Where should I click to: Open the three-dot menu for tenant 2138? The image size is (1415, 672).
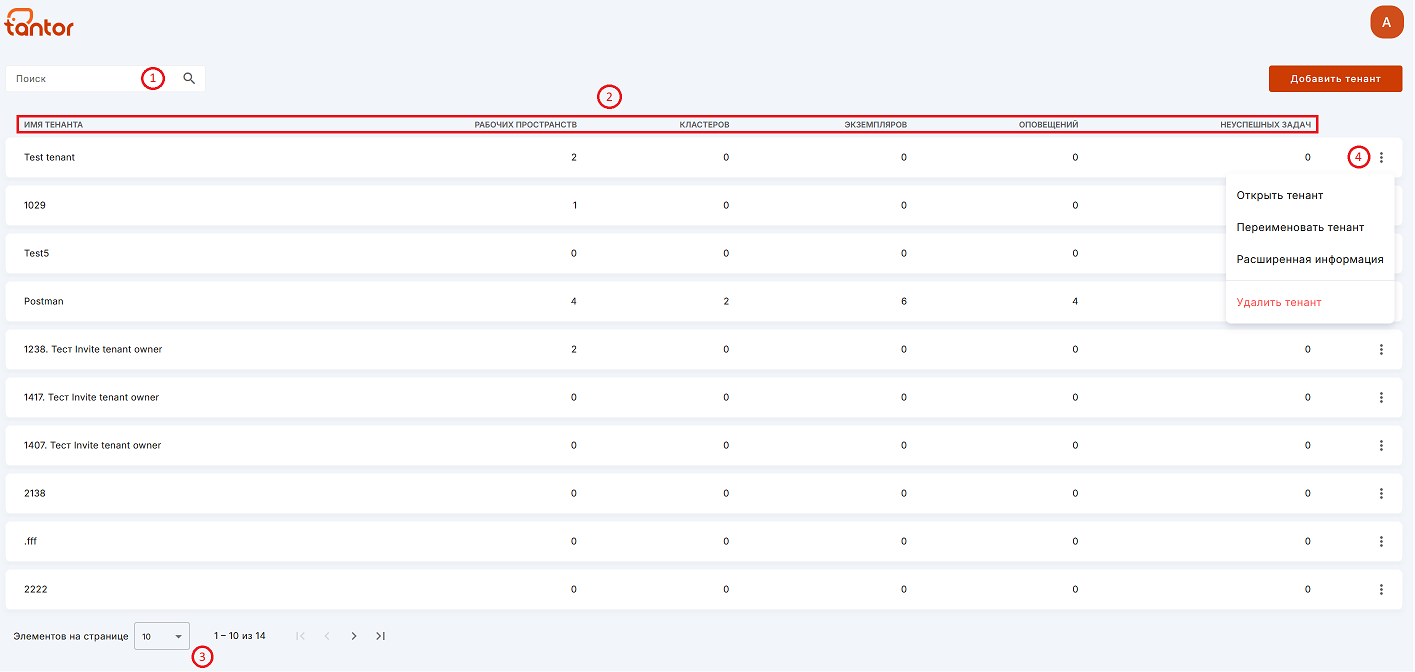point(1381,493)
